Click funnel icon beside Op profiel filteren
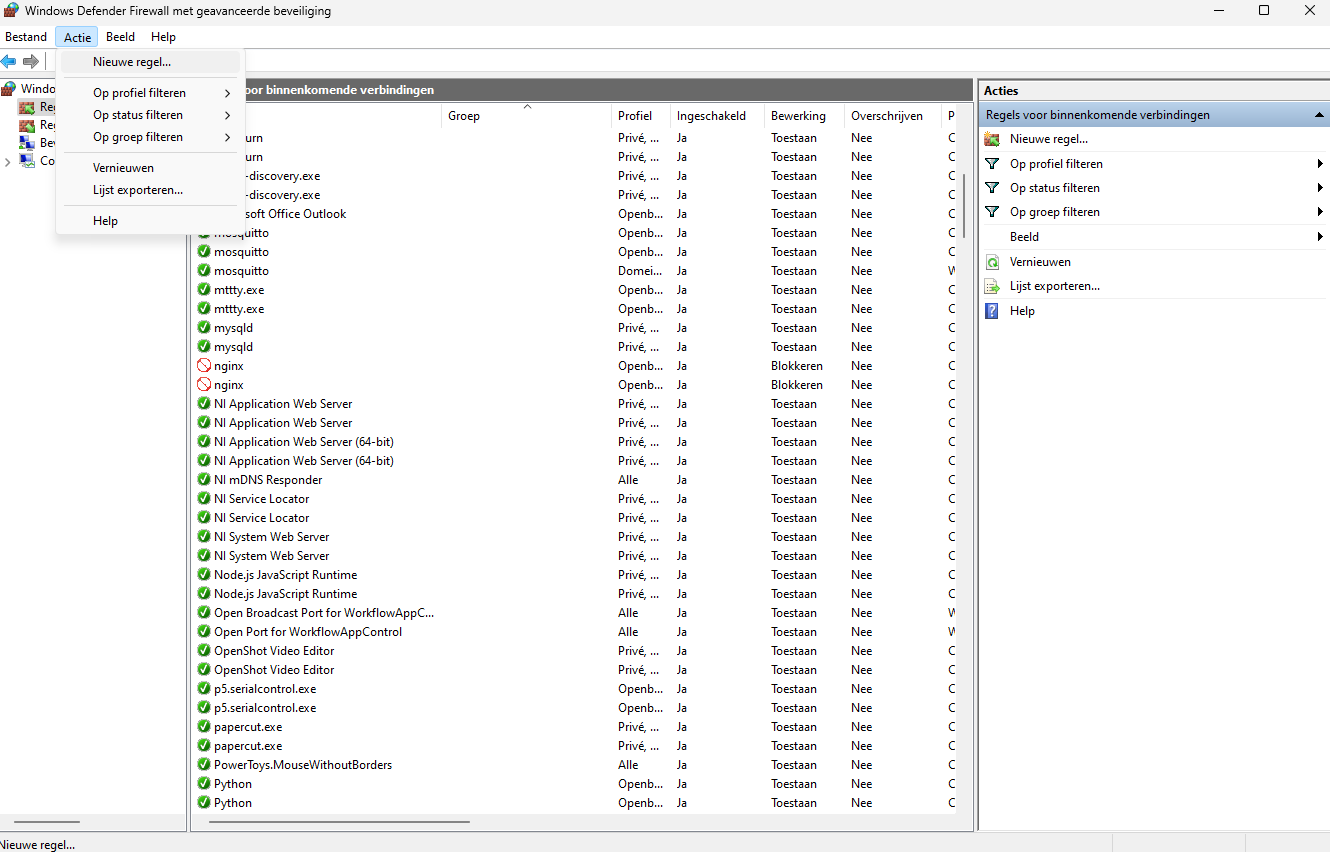This screenshot has width=1330, height=852. (992, 164)
